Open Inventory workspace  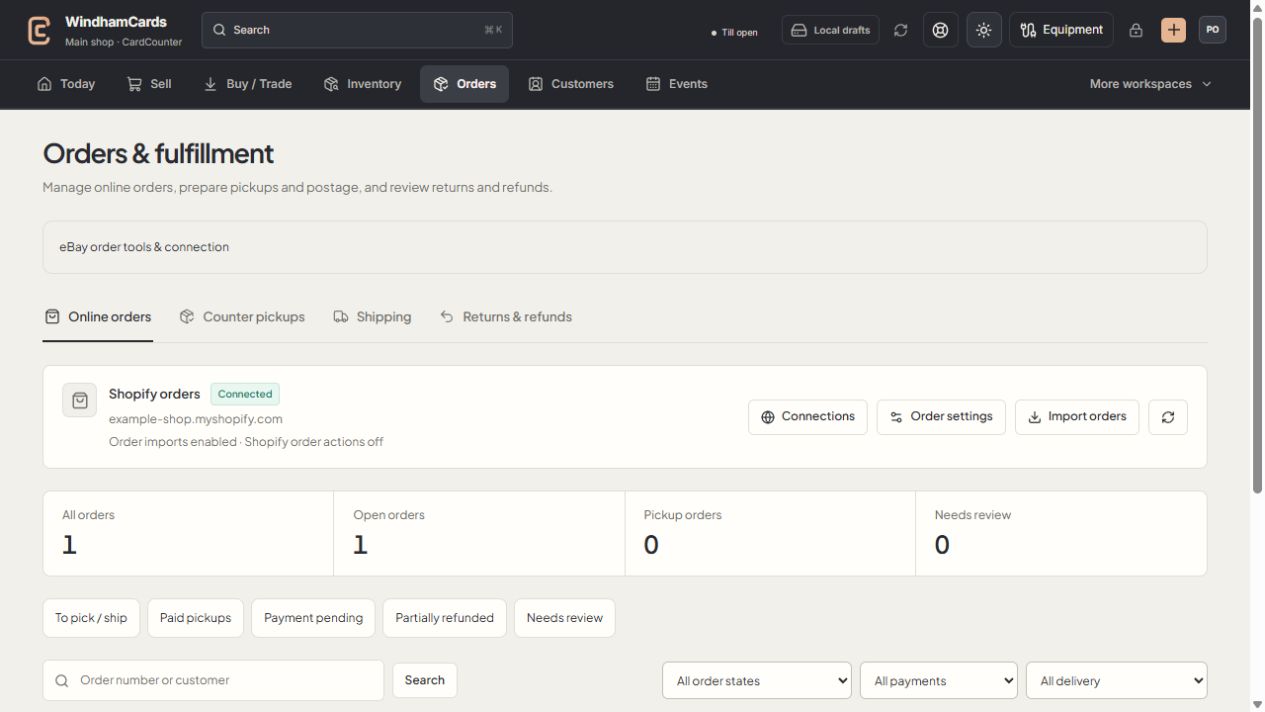[x=363, y=84]
